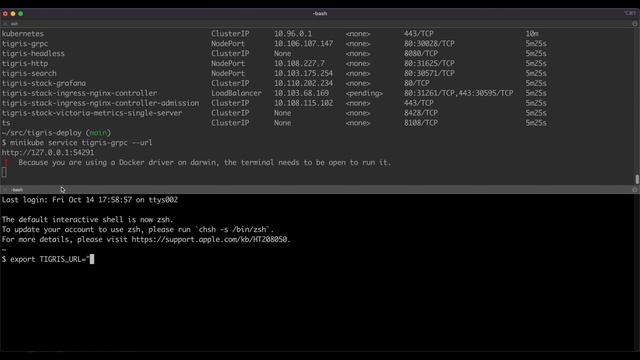Viewport: 640px width, 360px height.
Task: Click the 'tigris-grpc' service name in list
Action: pos(25,44)
